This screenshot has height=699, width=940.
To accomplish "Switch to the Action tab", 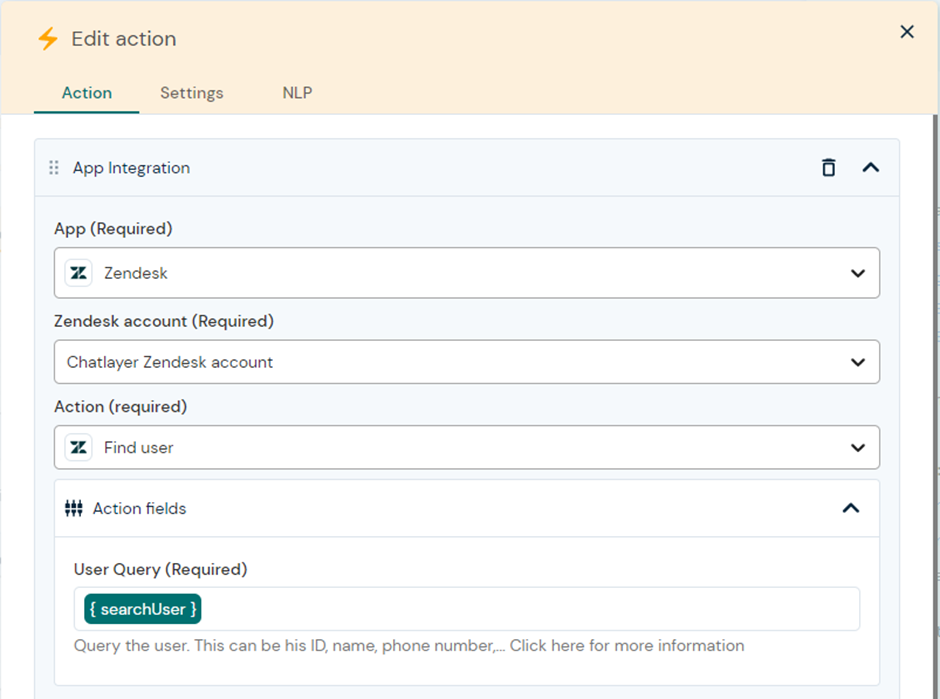I will 87,93.
